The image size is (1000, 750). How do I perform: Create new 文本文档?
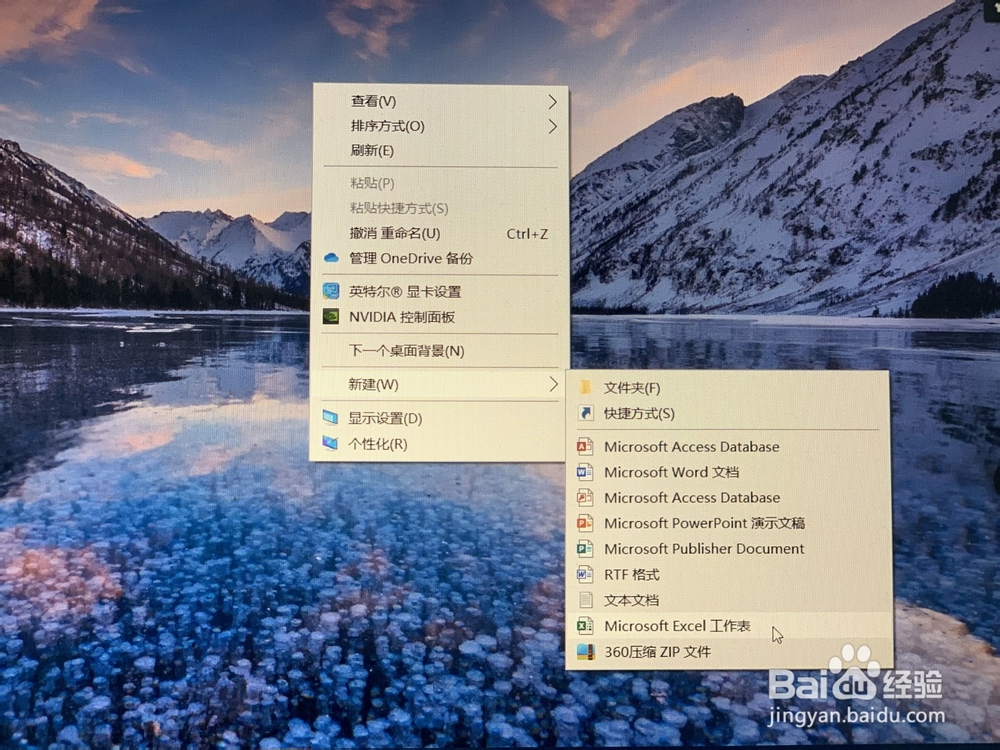tap(728, 600)
